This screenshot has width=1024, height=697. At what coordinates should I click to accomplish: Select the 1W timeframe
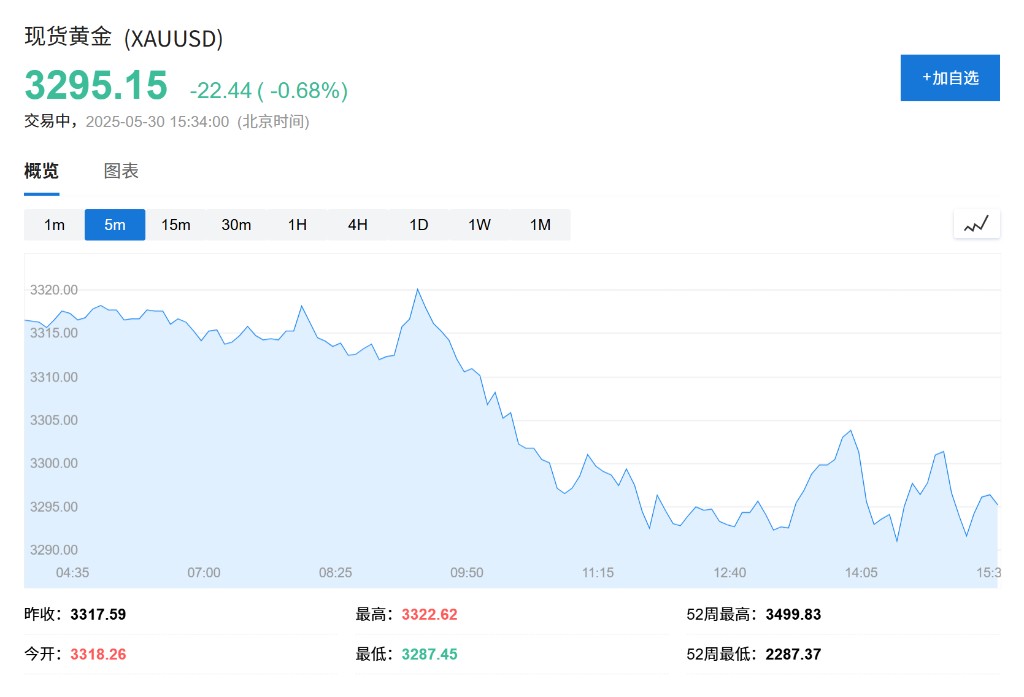479,225
